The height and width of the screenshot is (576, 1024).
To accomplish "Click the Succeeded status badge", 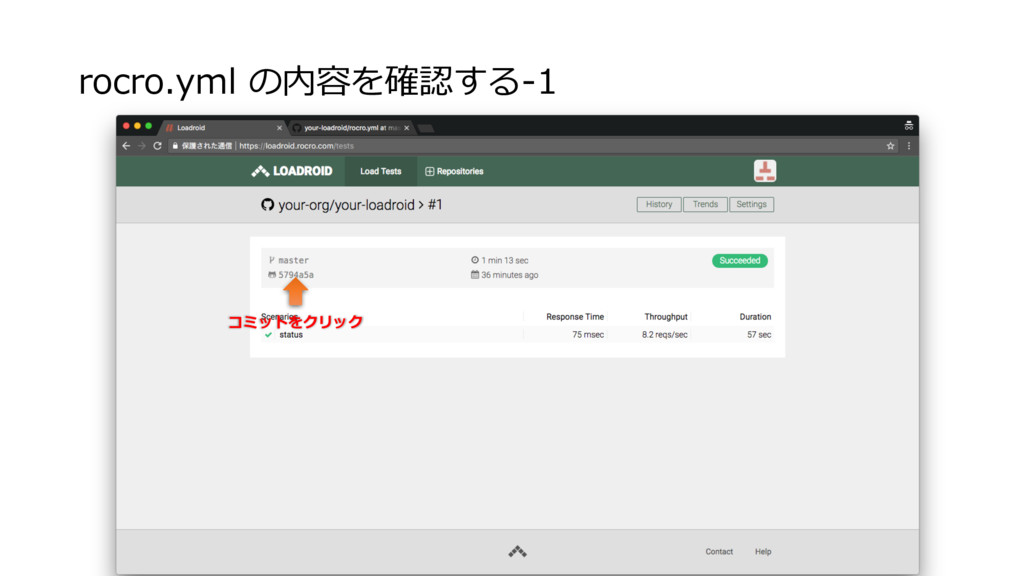I will click(740, 261).
